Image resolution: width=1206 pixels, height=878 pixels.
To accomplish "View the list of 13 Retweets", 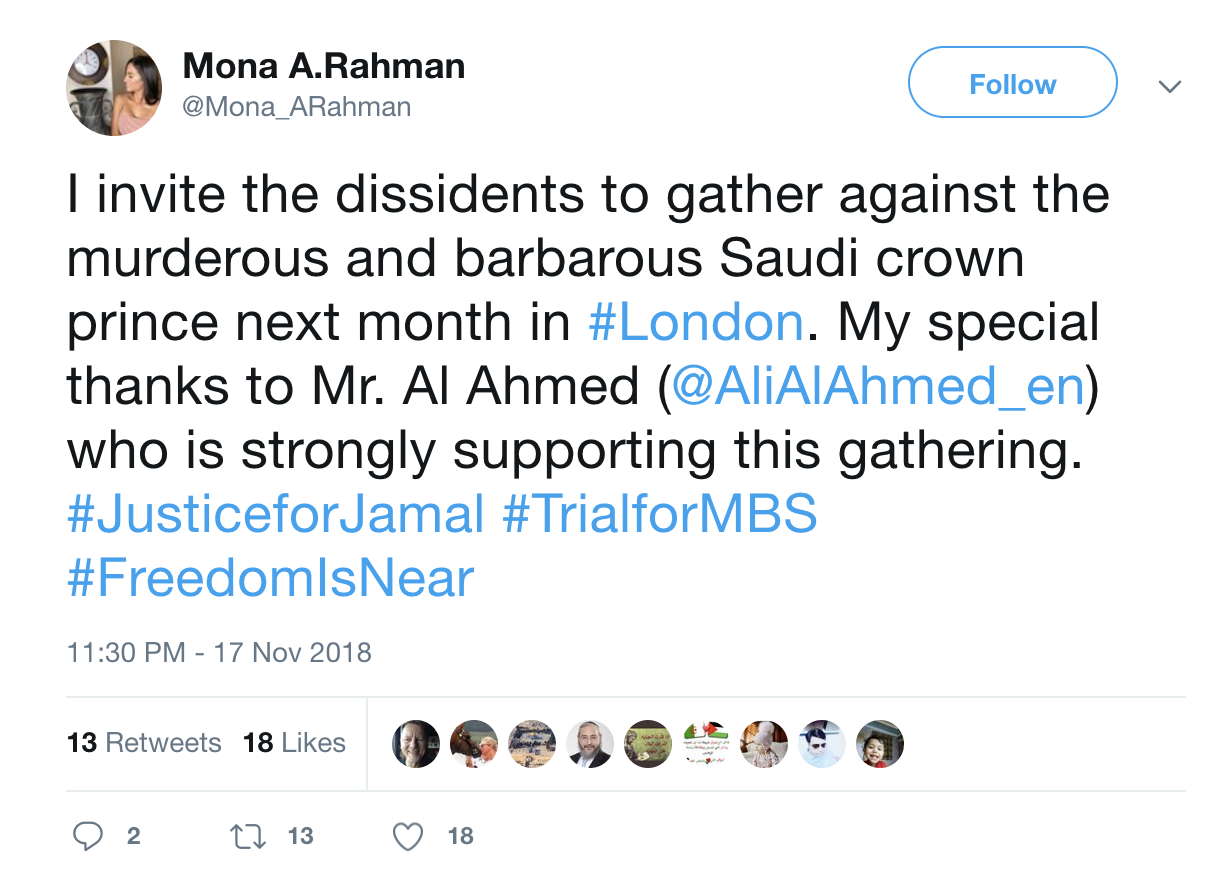I will [144, 743].
